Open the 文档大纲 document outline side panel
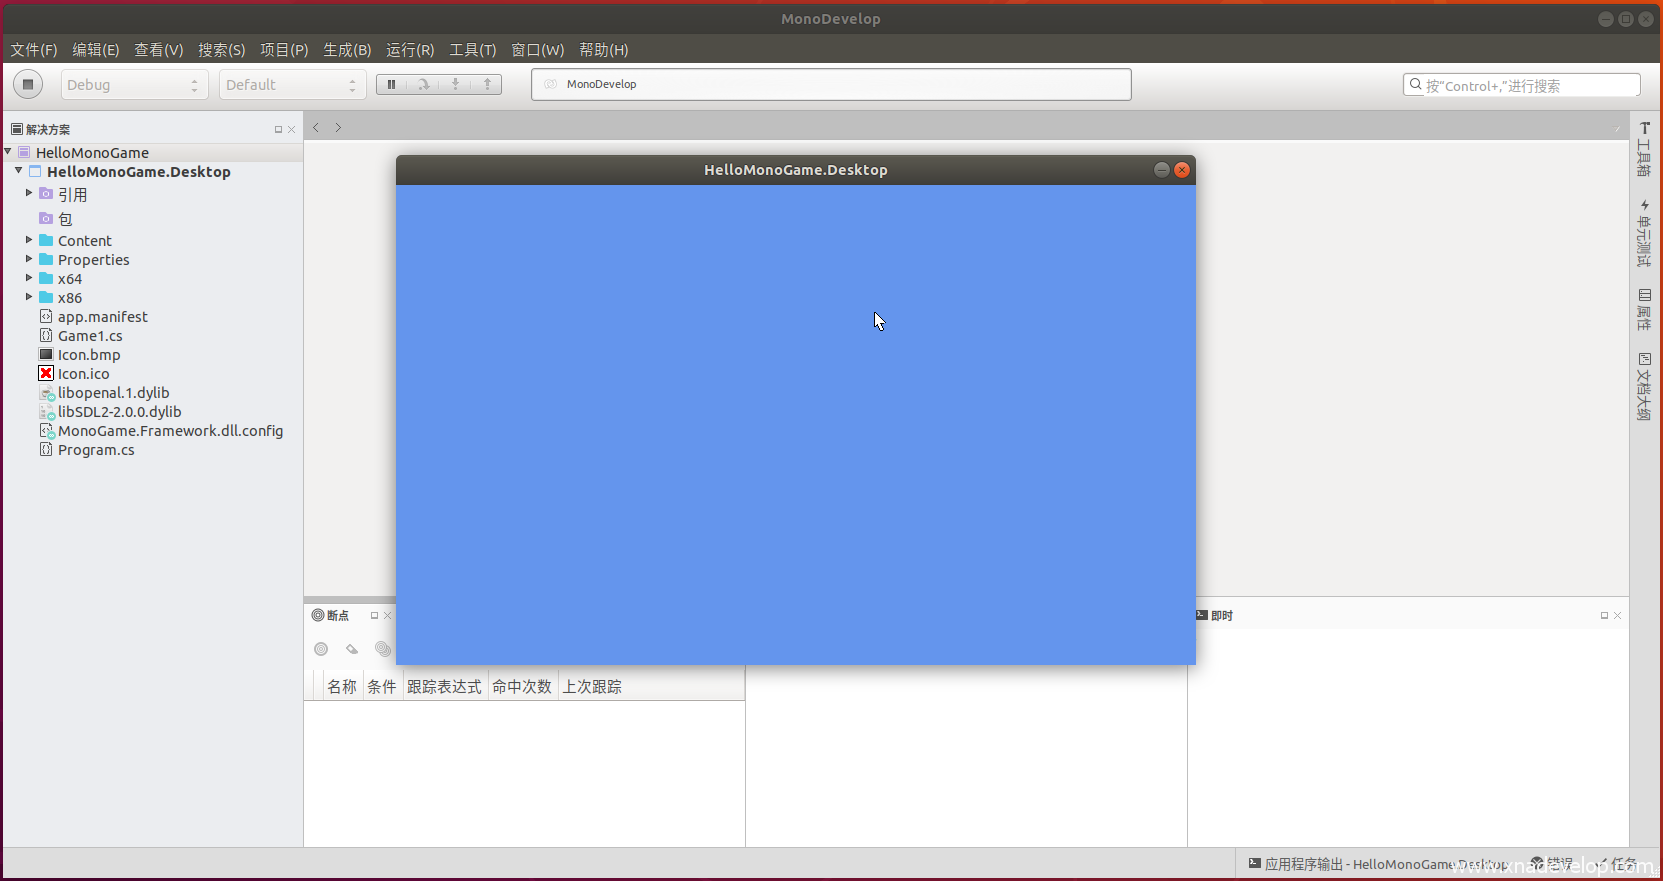The height and width of the screenshot is (881, 1663). [1644, 387]
